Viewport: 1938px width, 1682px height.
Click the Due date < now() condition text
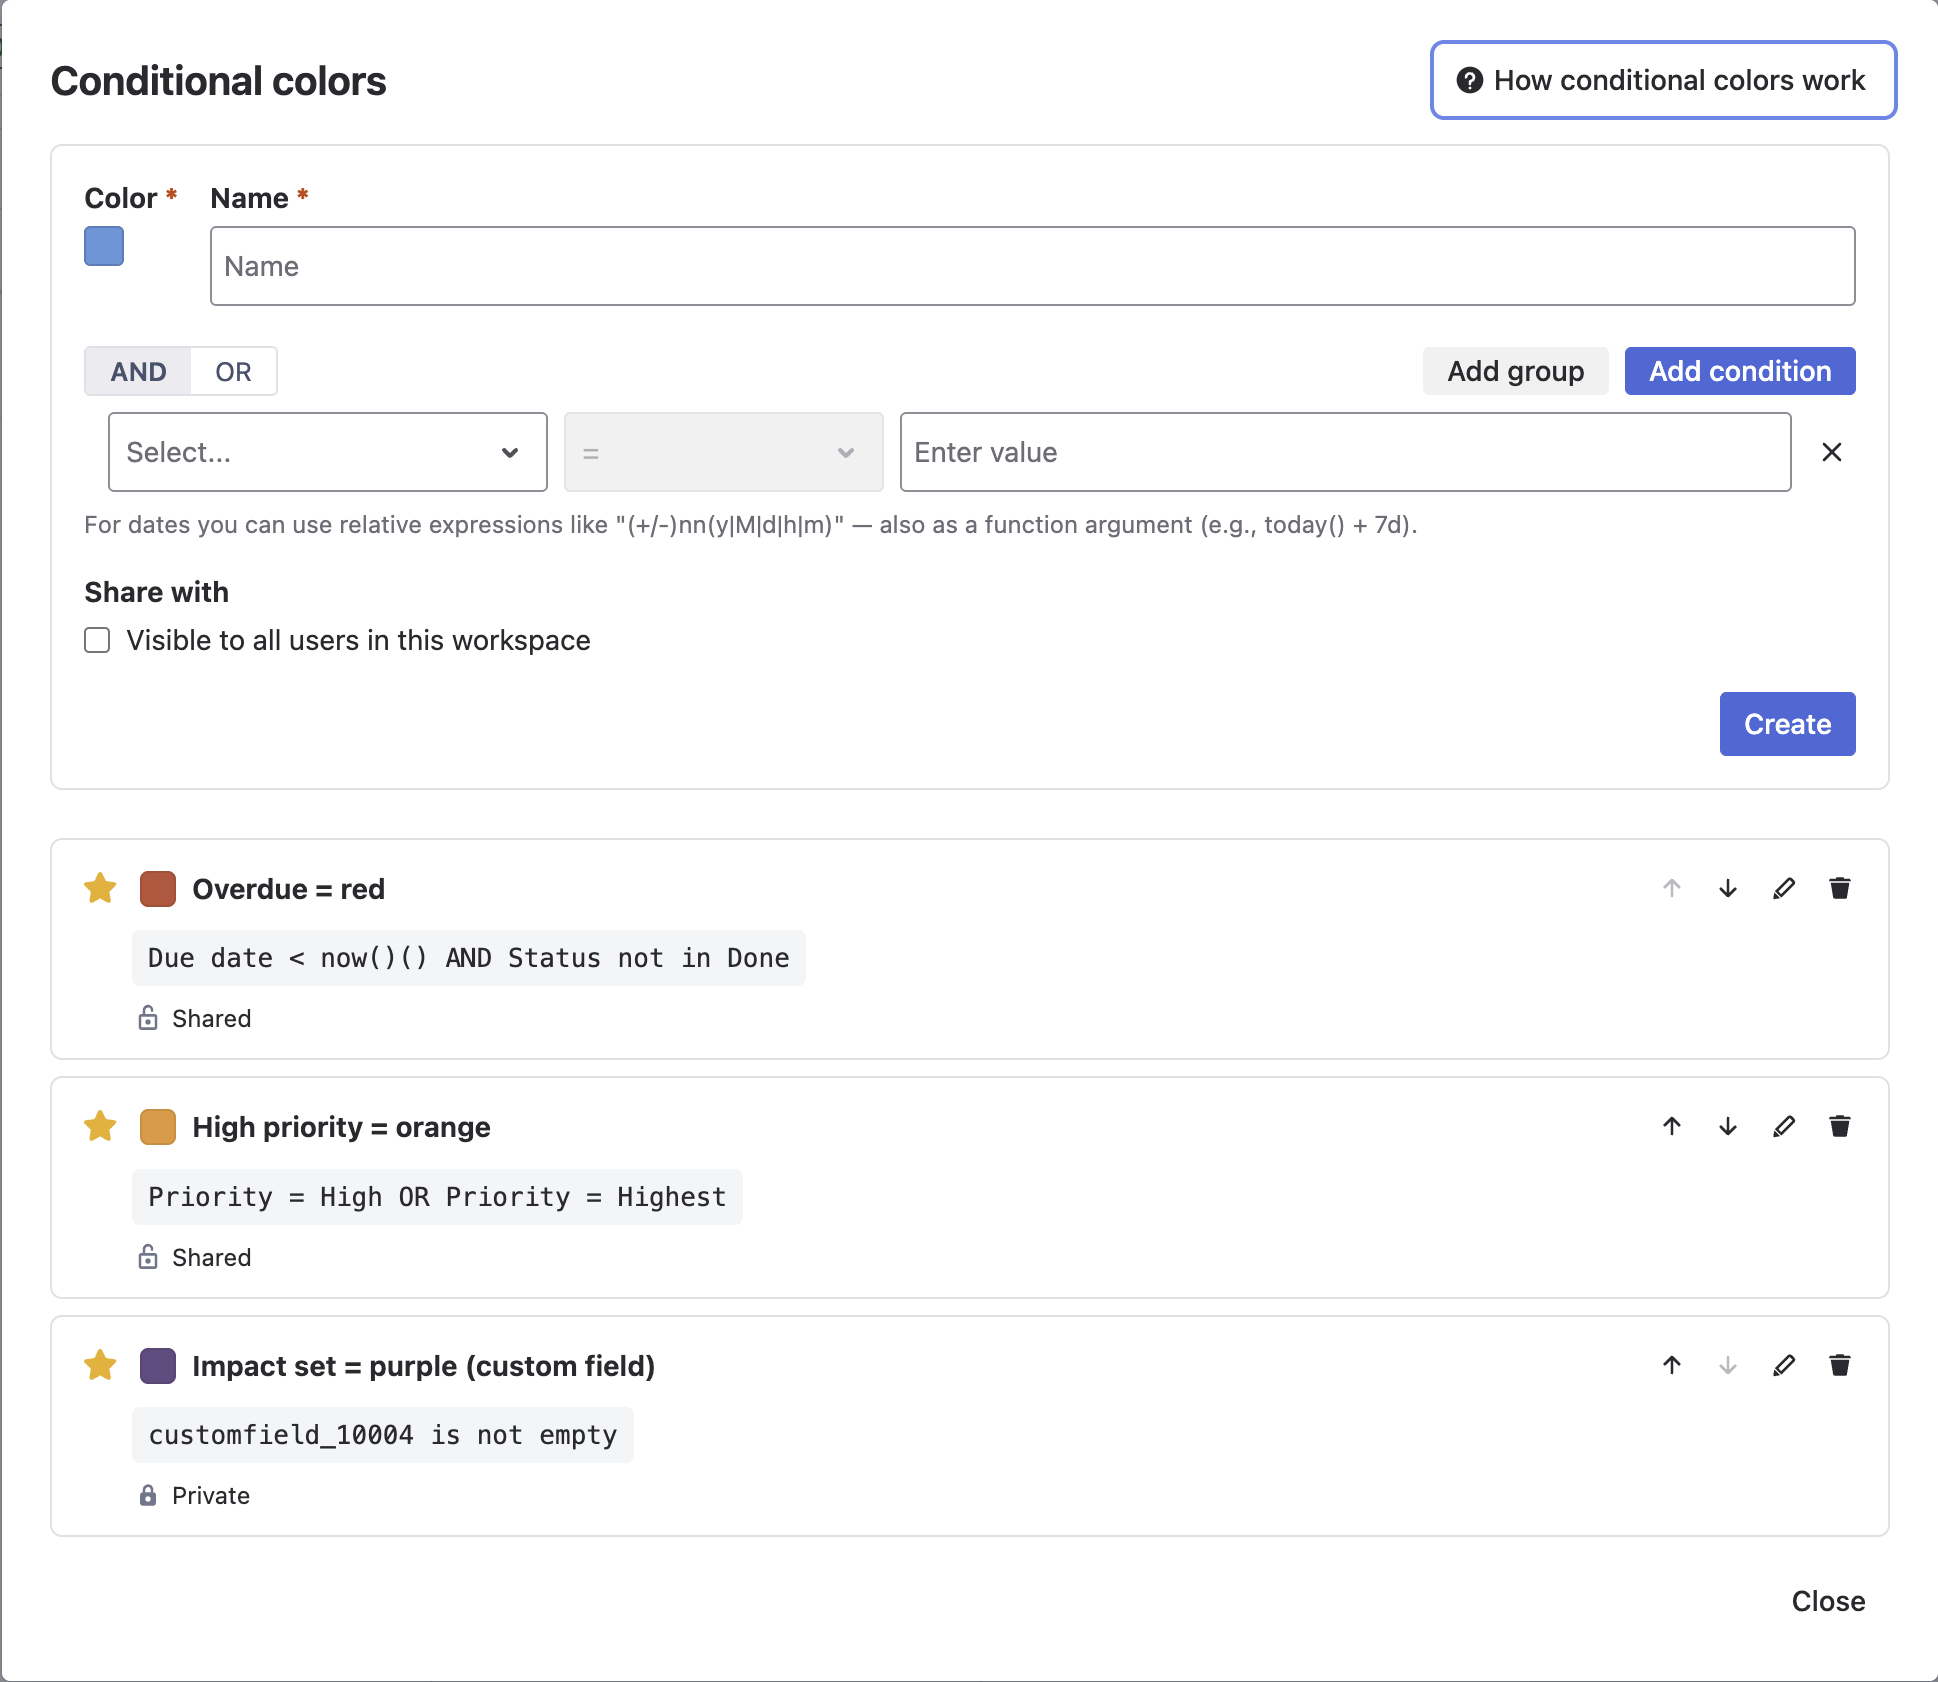coord(469,958)
